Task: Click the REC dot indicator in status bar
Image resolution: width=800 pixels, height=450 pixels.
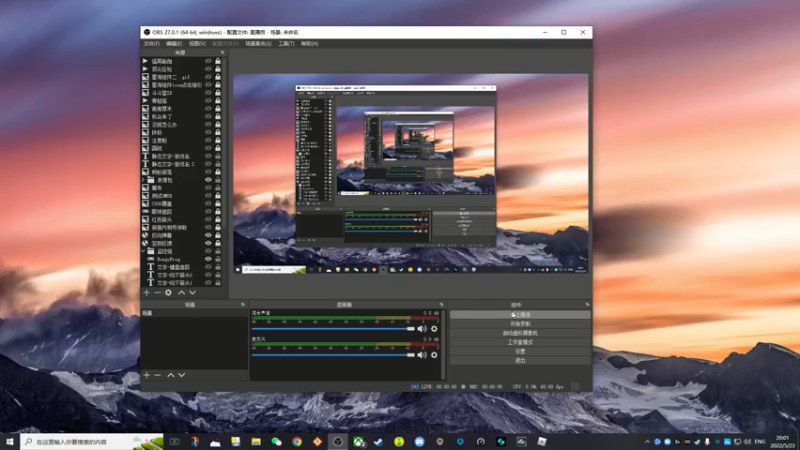Action: (x=463, y=387)
